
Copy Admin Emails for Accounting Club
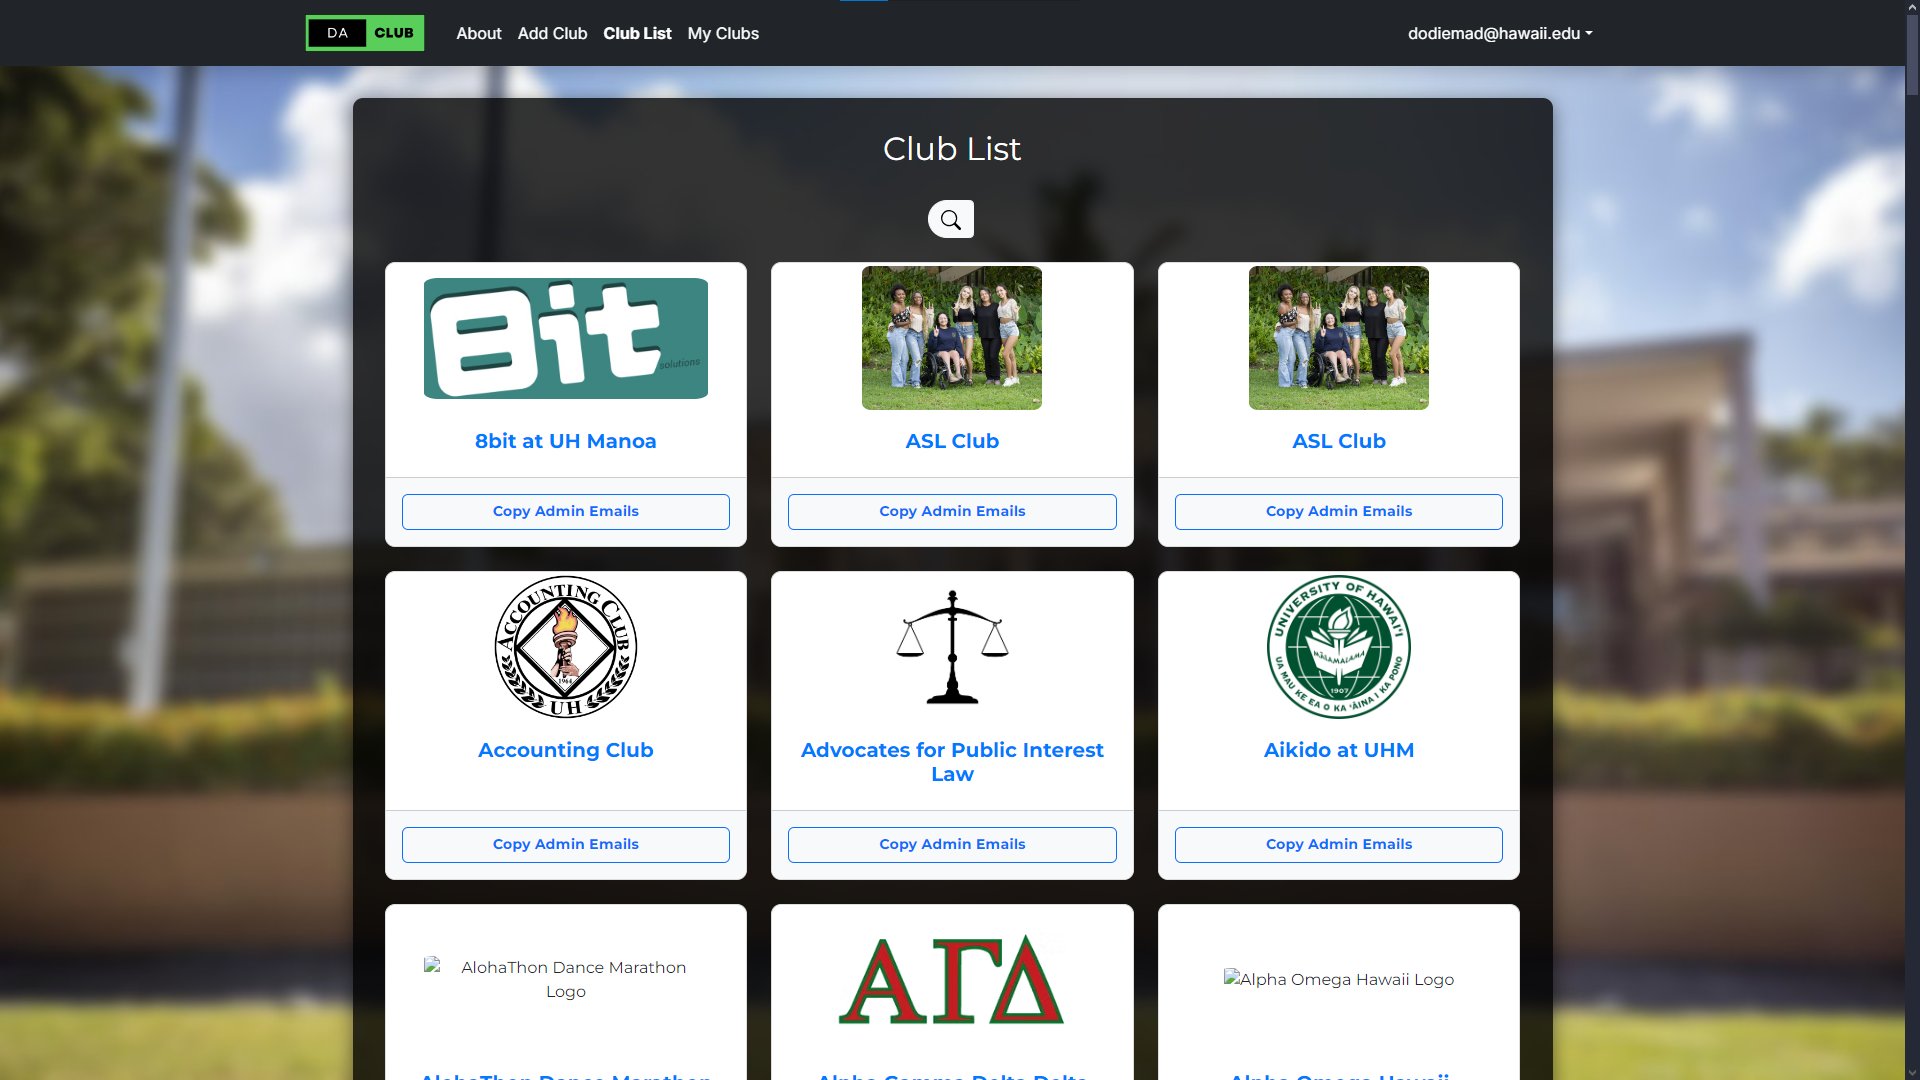pos(565,844)
